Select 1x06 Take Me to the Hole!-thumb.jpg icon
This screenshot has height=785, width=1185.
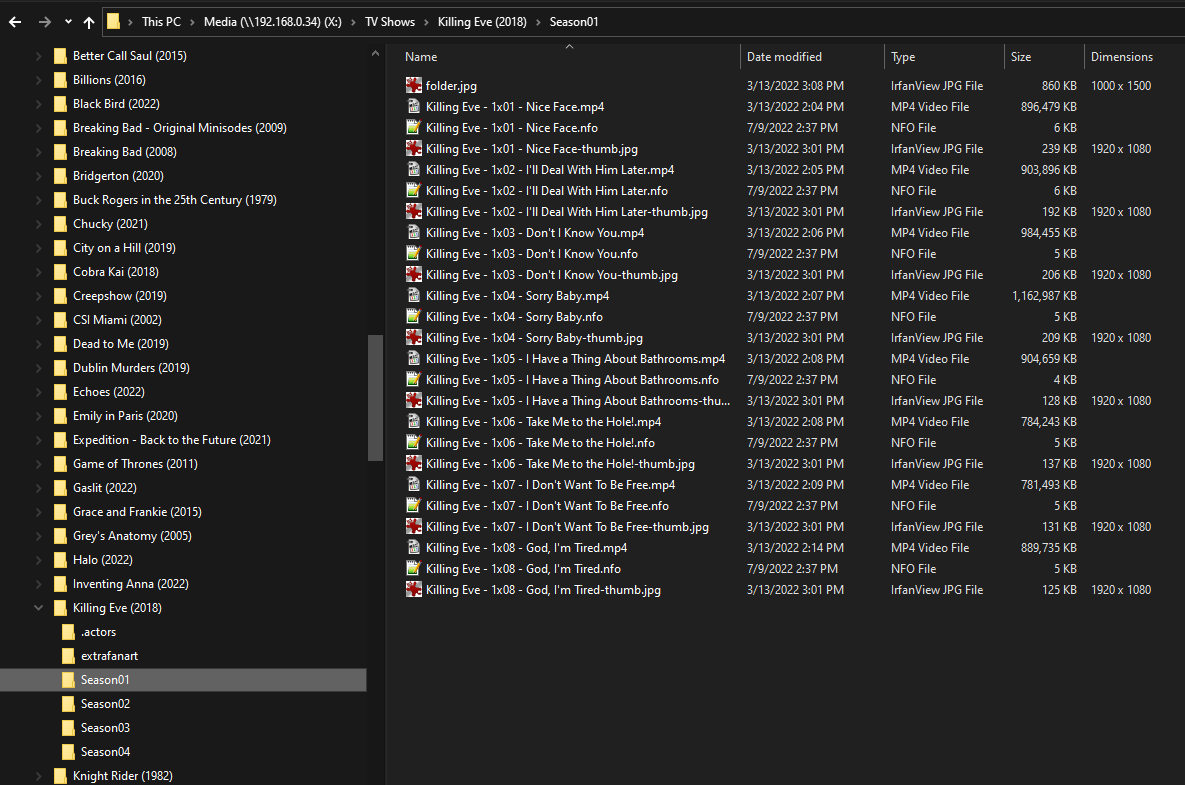pos(413,463)
